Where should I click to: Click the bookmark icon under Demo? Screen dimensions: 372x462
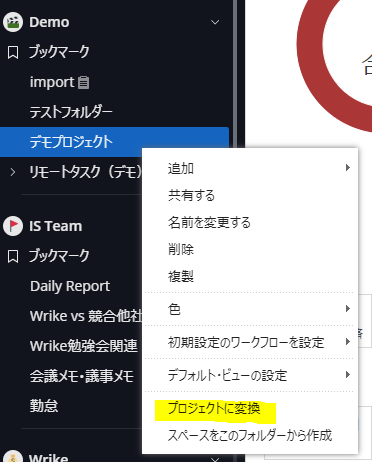(x=13, y=53)
